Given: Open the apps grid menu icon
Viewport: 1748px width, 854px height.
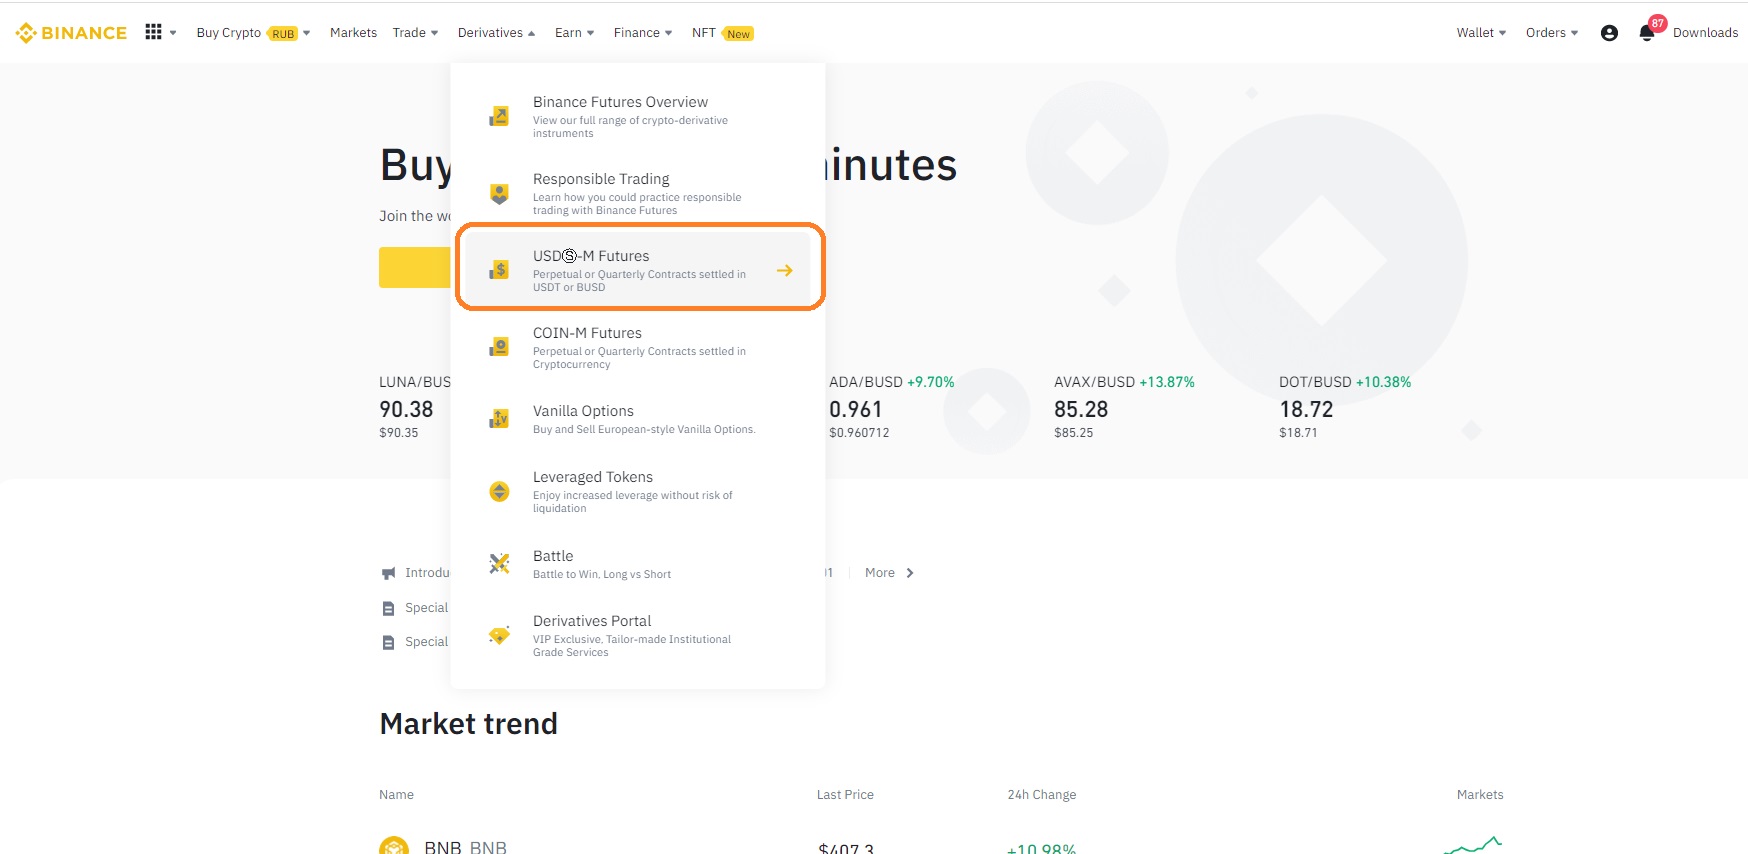Looking at the screenshot, I should click(x=153, y=32).
